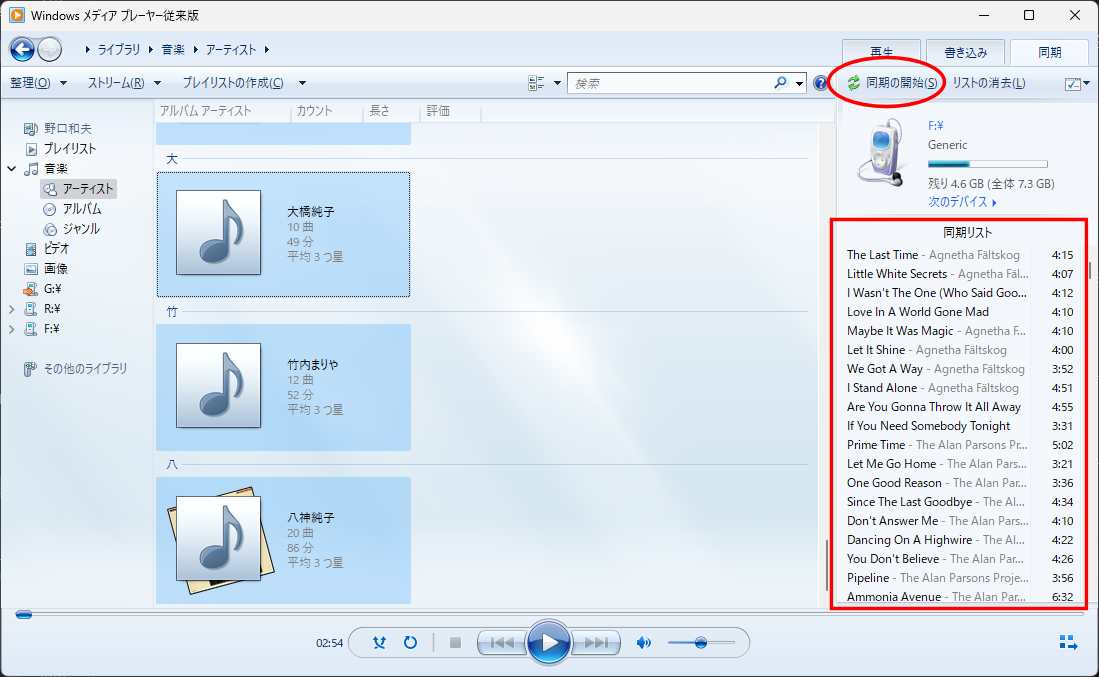Select 竹内まりや artist thumbnail

pyautogui.click(x=219, y=385)
